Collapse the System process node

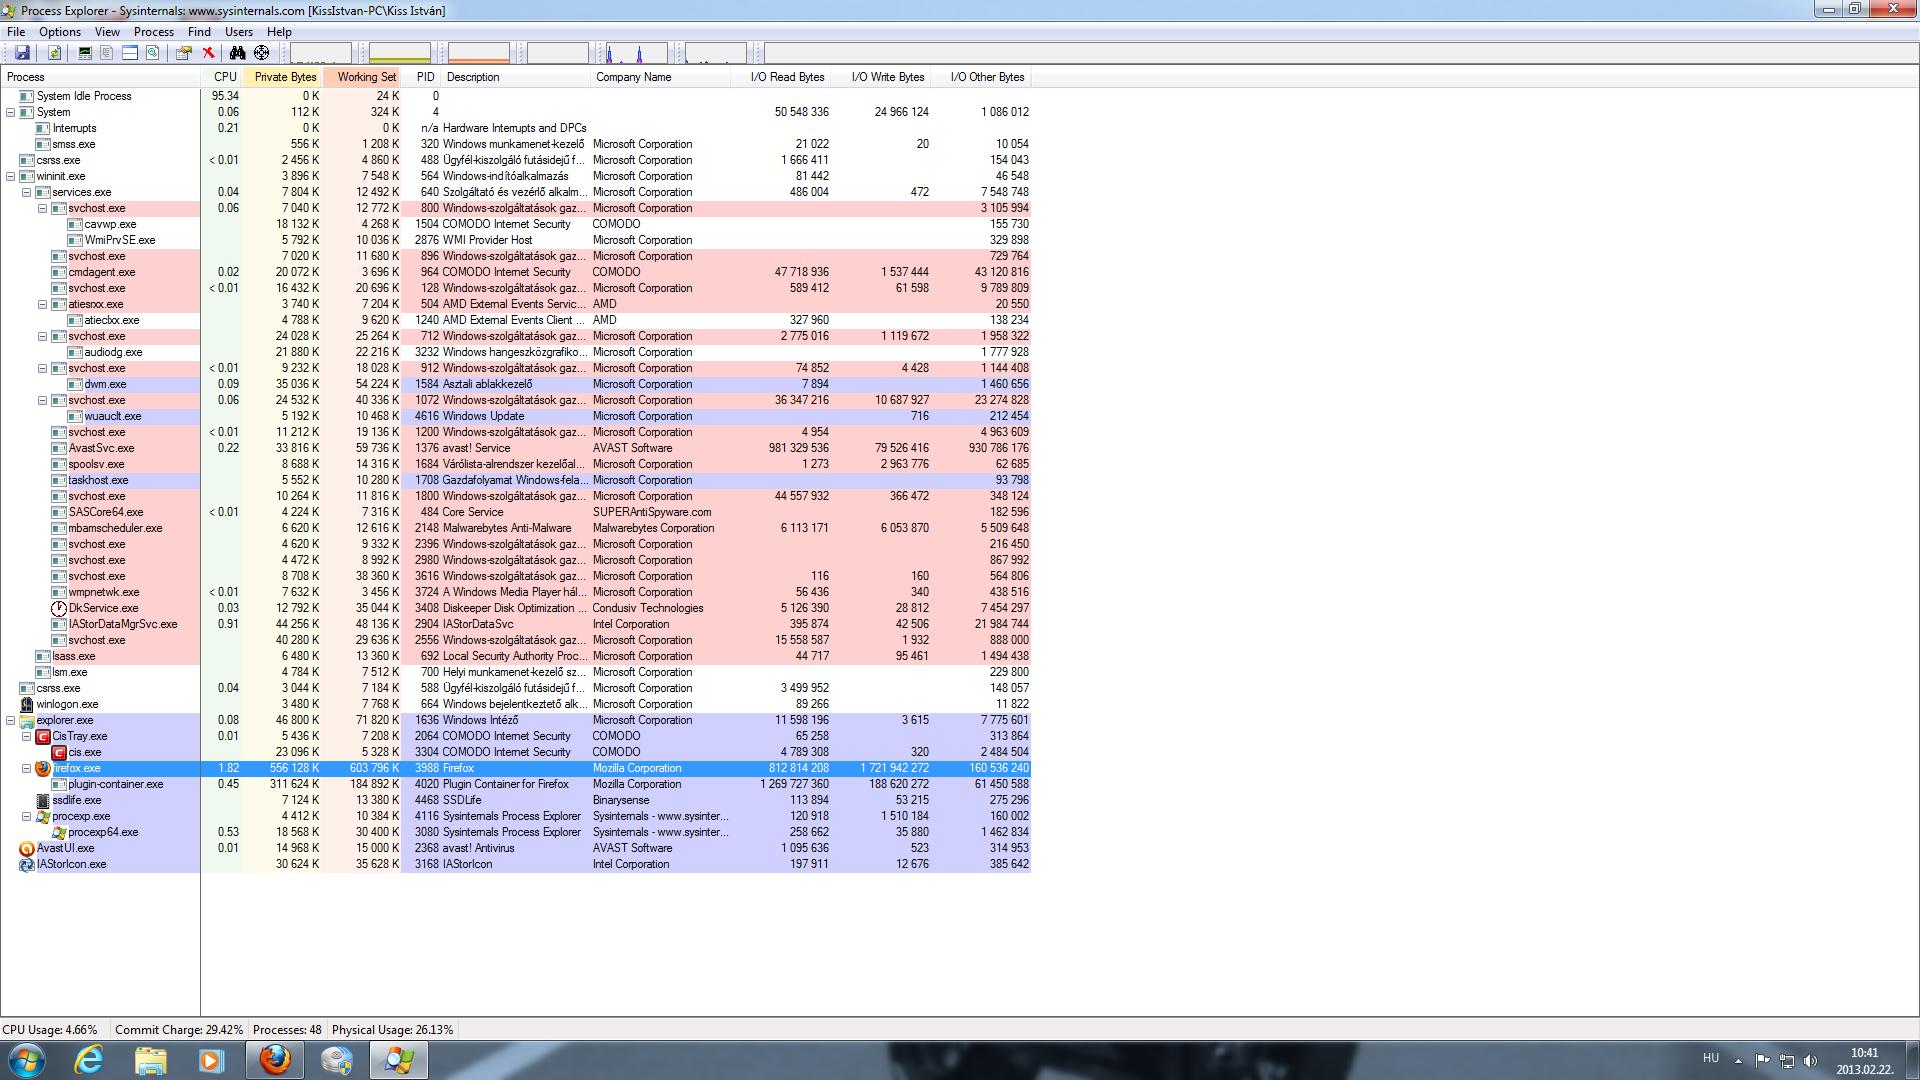pyautogui.click(x=11, y=112)
